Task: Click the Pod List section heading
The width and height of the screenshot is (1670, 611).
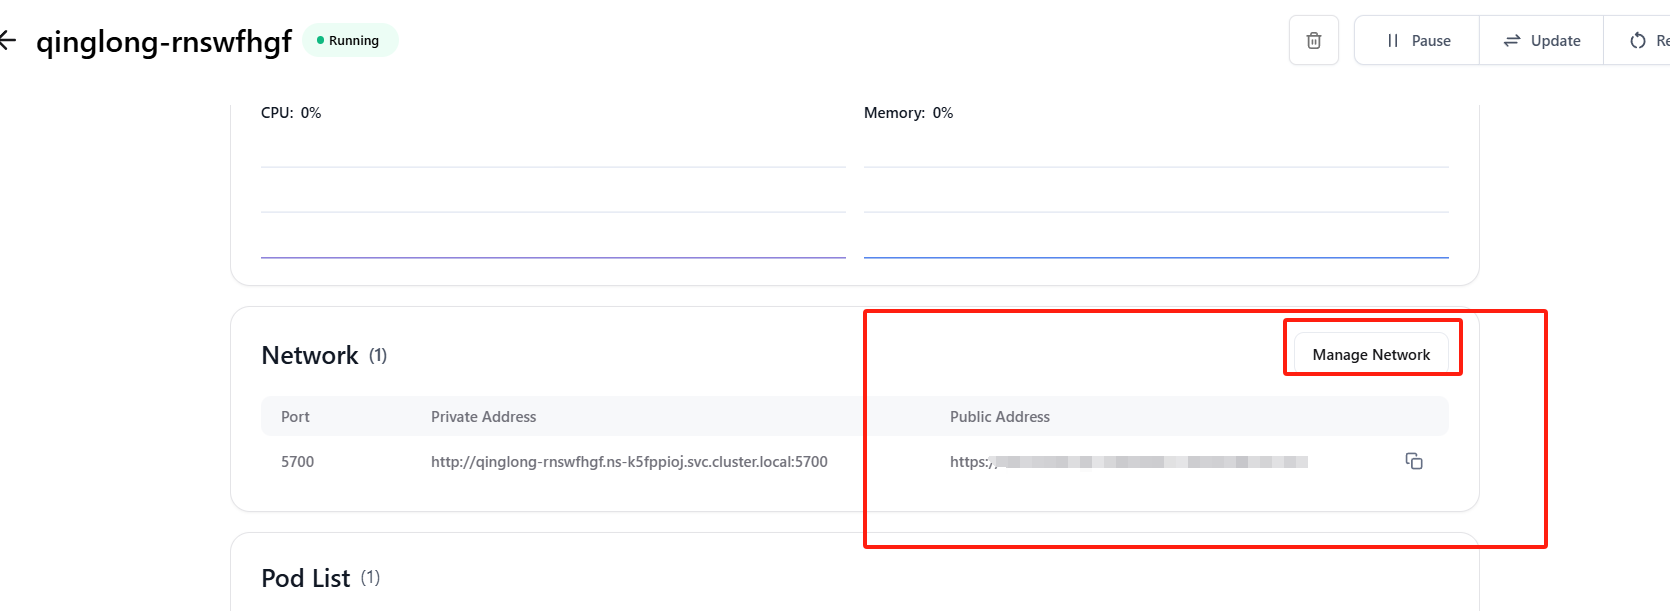Action: coord(305,579)
